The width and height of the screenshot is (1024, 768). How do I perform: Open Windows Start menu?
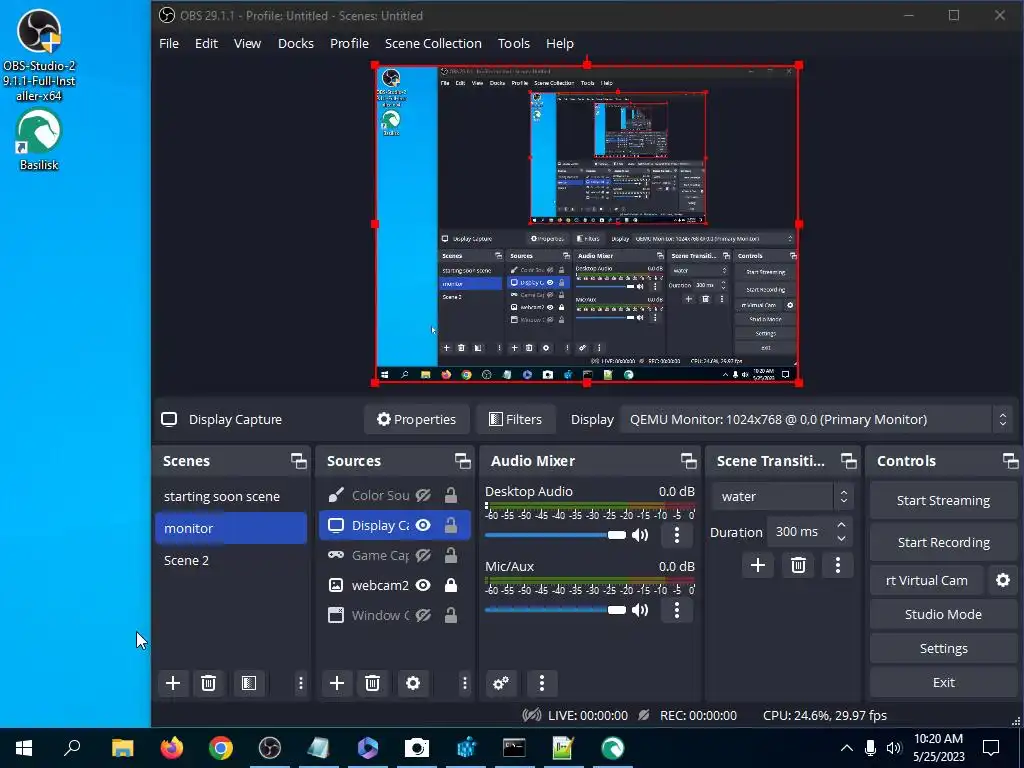24,748
